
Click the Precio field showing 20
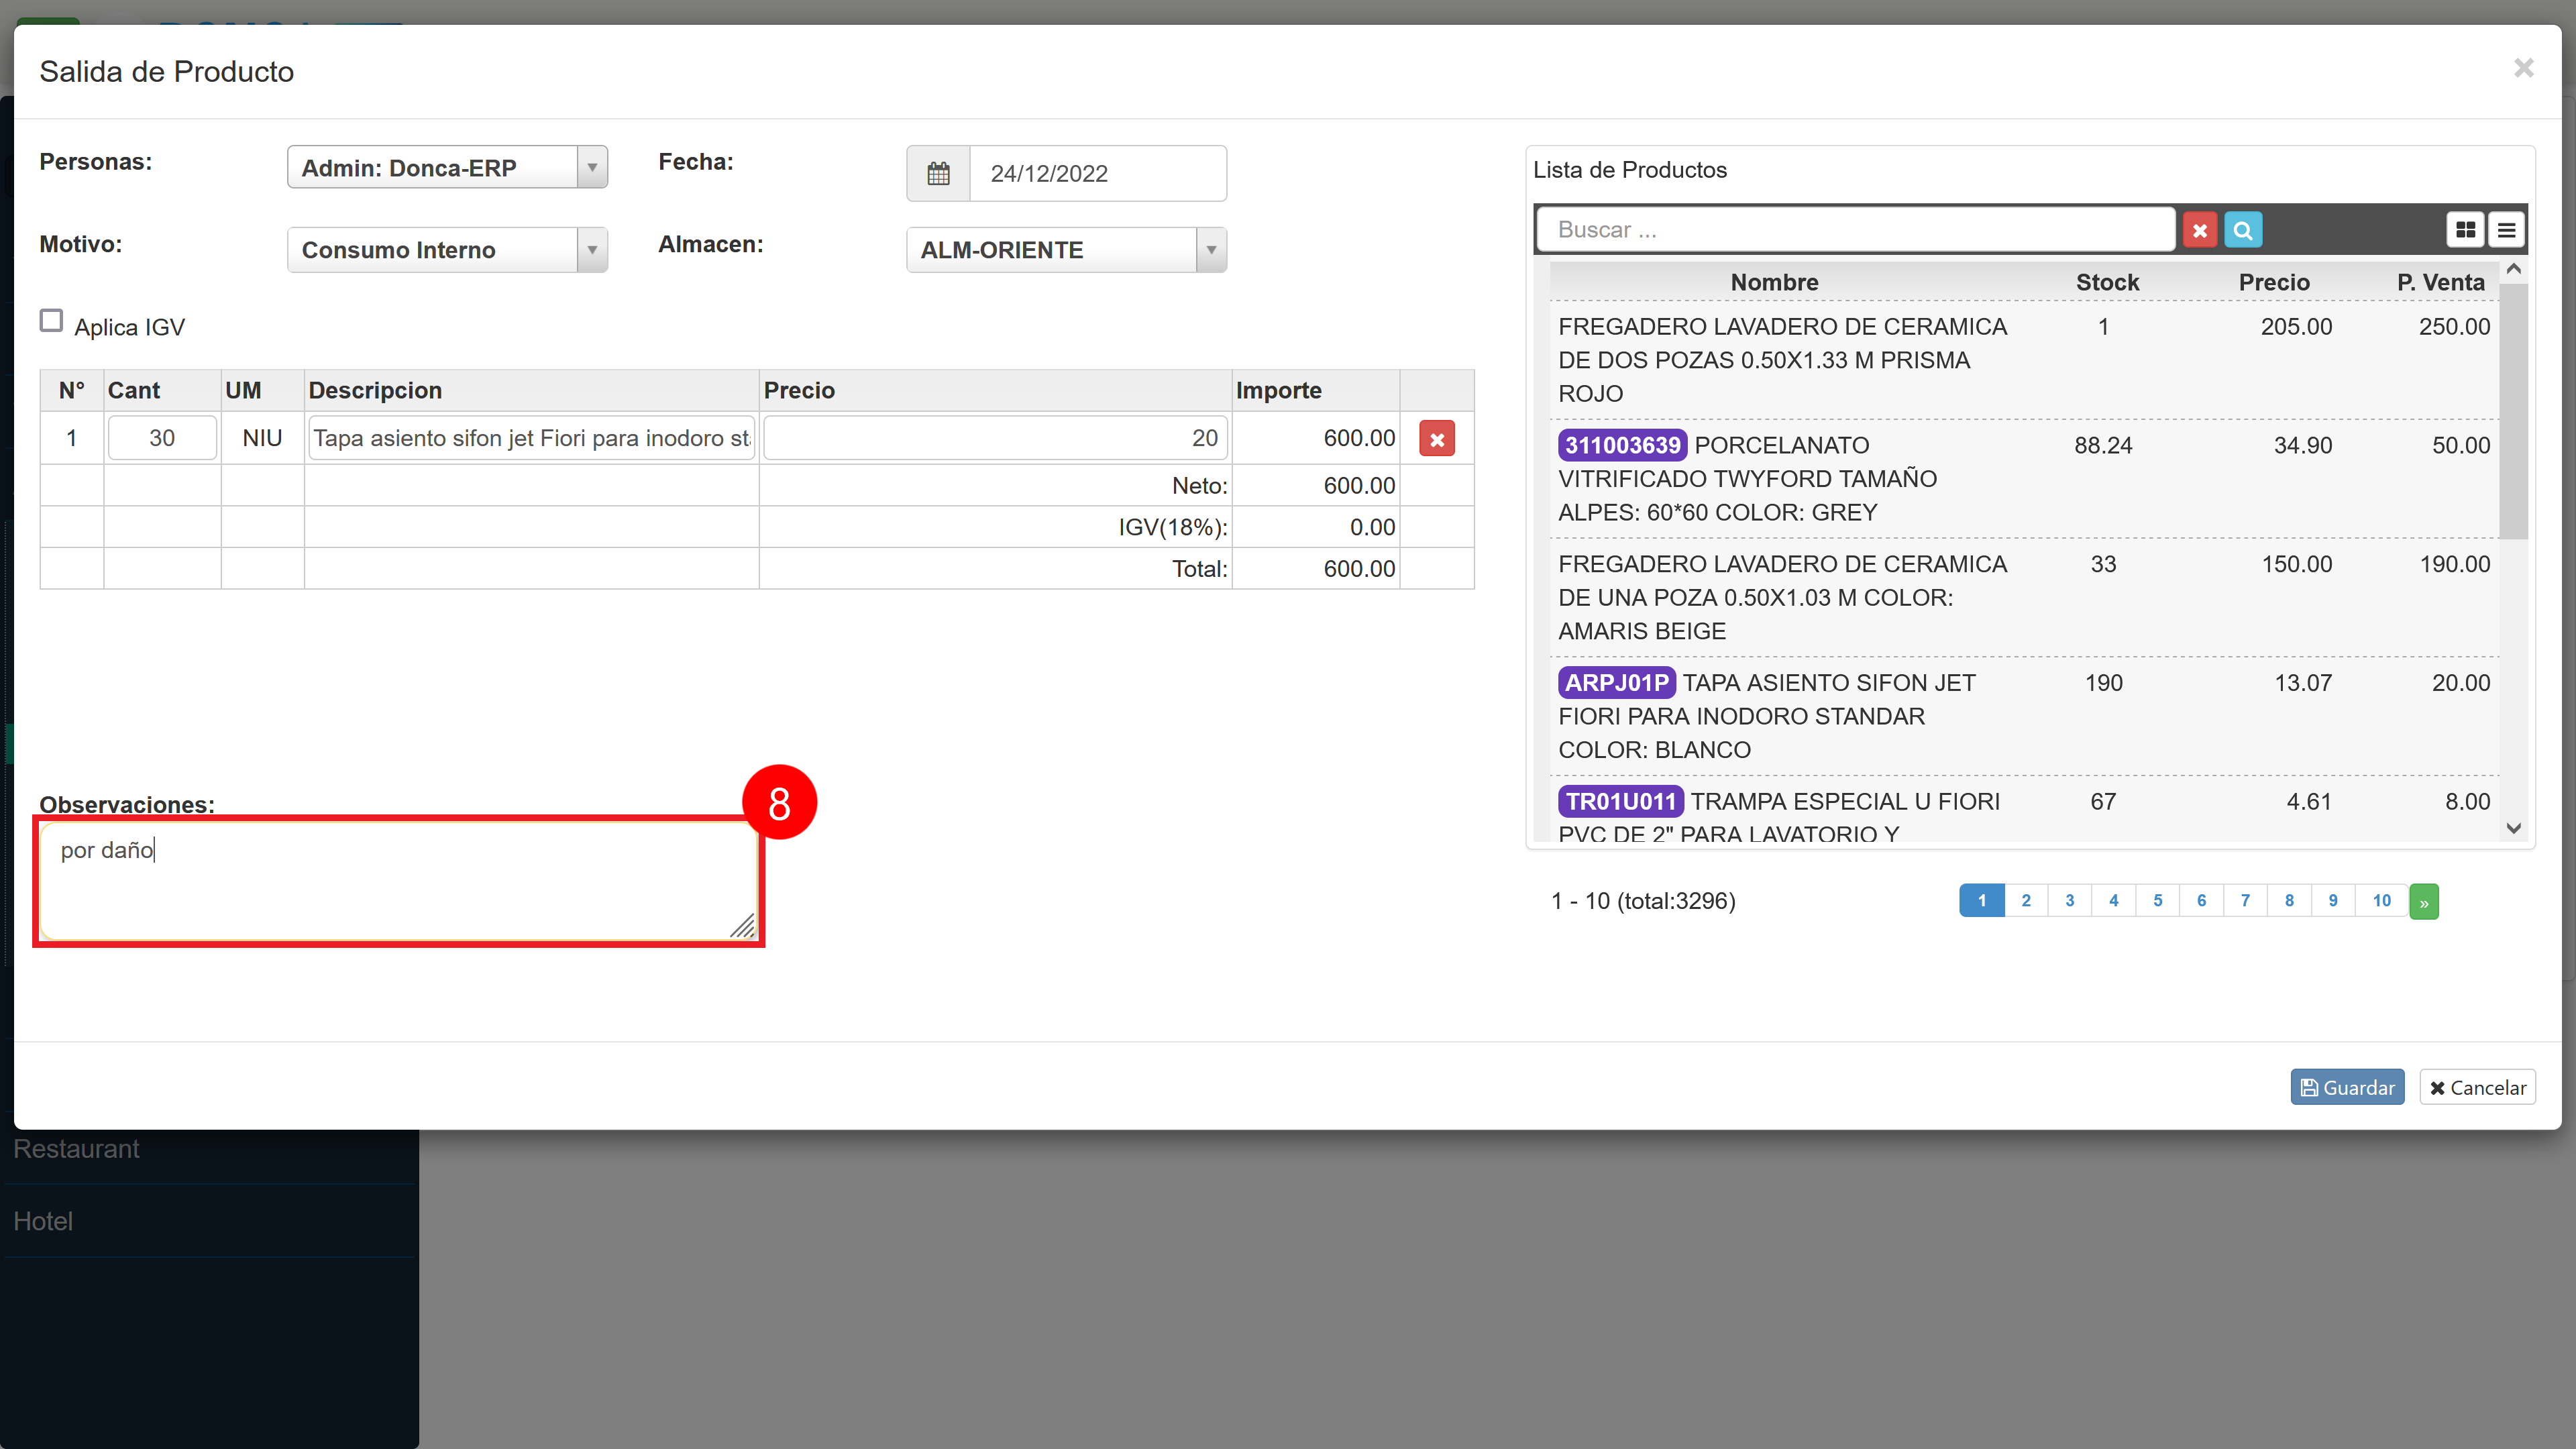[x=995, y=439]
